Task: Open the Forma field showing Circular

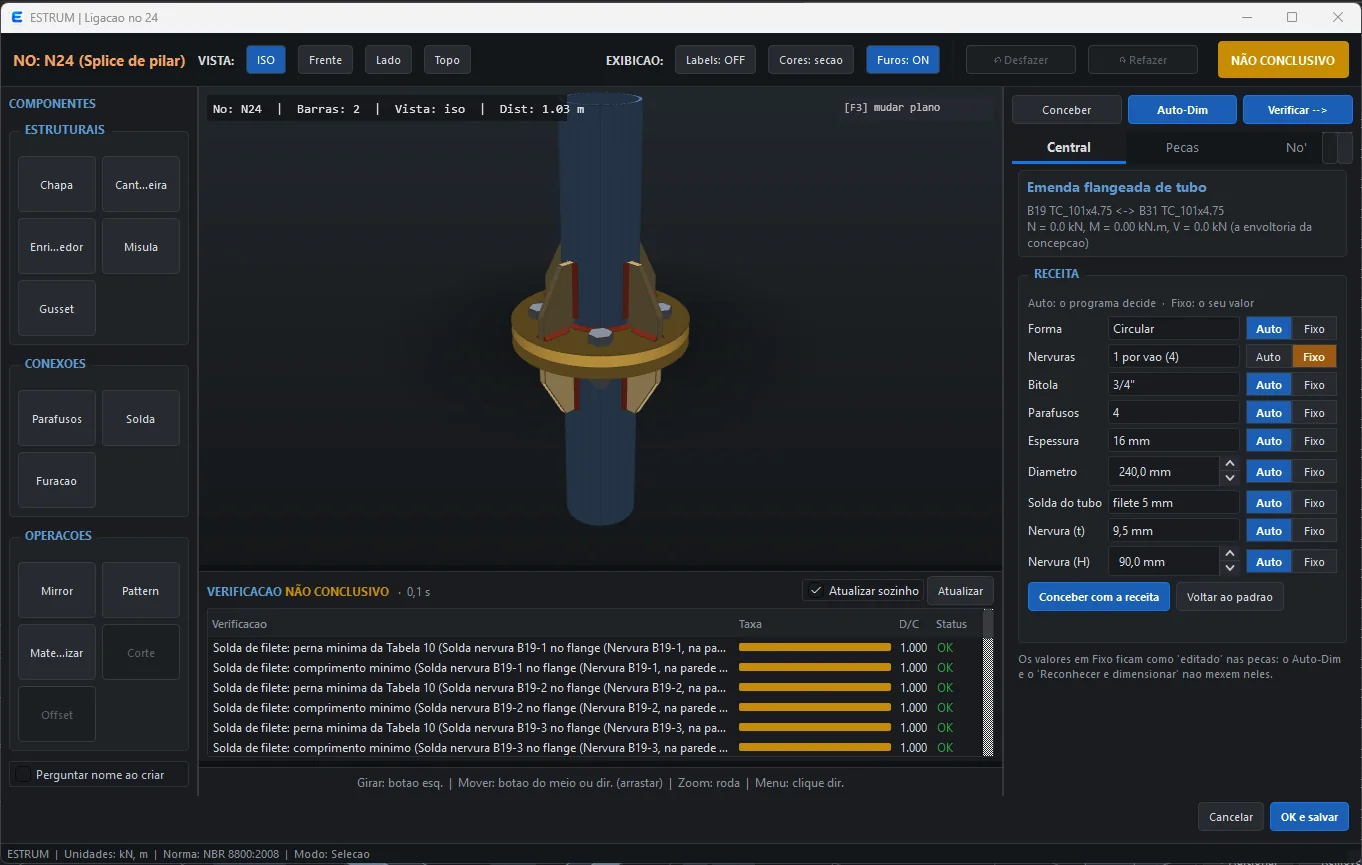Action: 1174,329
